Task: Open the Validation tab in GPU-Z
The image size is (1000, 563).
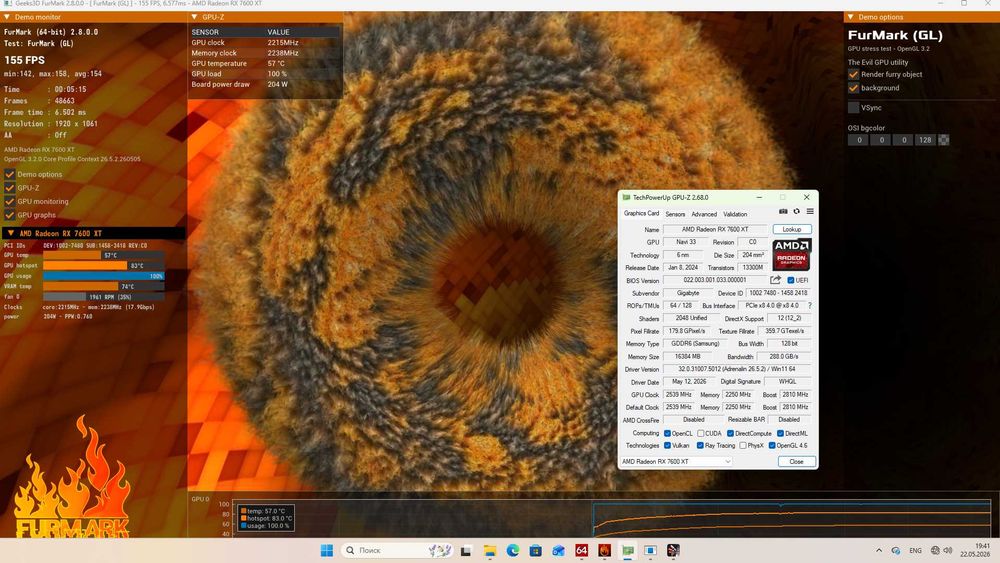Action: click(735, 214)
